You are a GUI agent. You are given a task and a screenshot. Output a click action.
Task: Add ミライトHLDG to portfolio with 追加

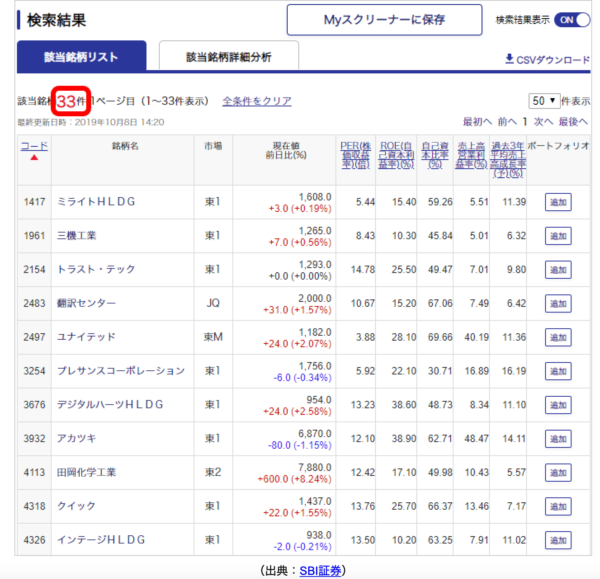click(557, 202)
